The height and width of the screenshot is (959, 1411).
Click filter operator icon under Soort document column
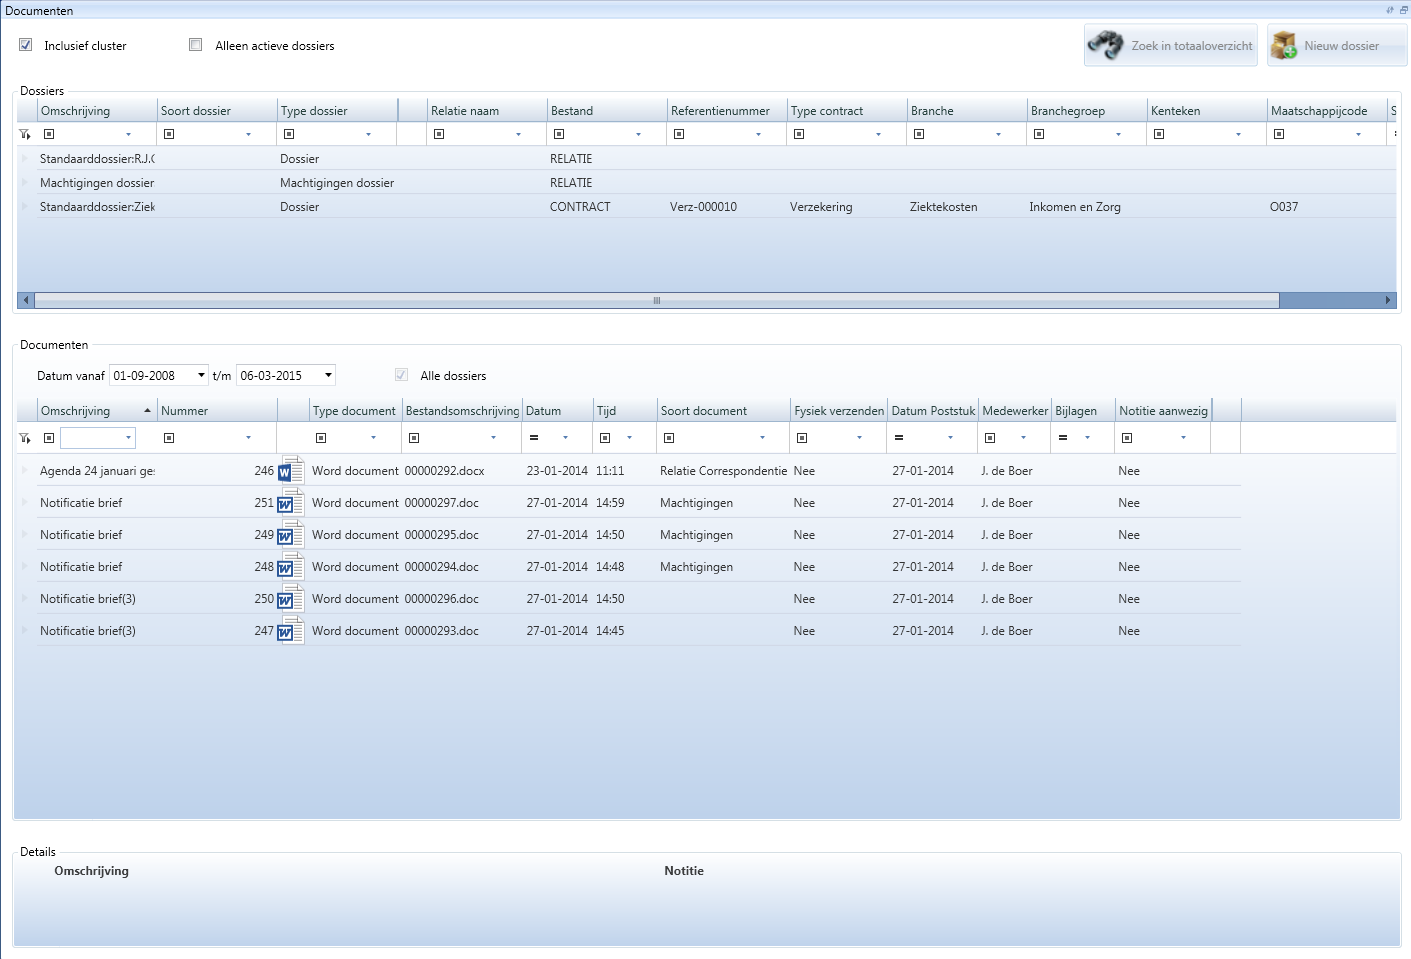[x=669, y=438]
